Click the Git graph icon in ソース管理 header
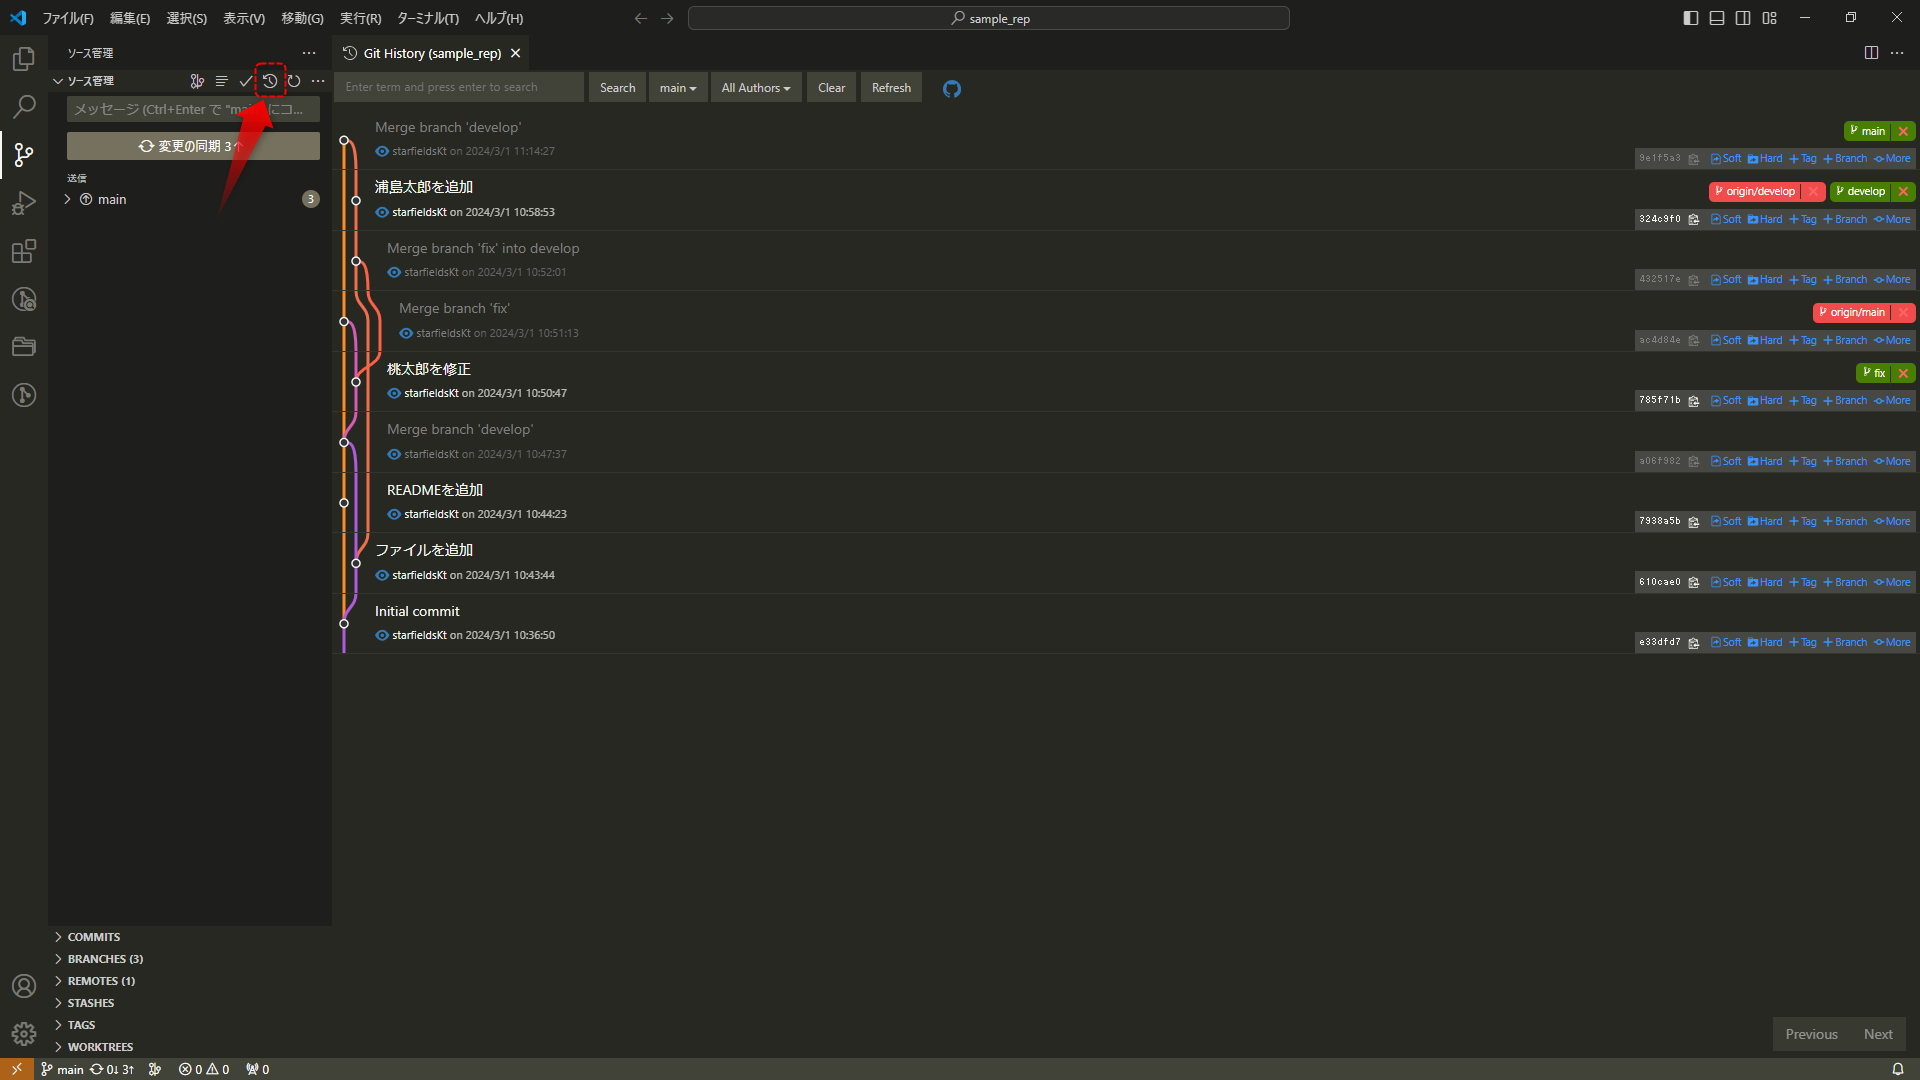The width and height of the screenshot is (1920, 1080). pyautogui.click(x=197, y=81)
